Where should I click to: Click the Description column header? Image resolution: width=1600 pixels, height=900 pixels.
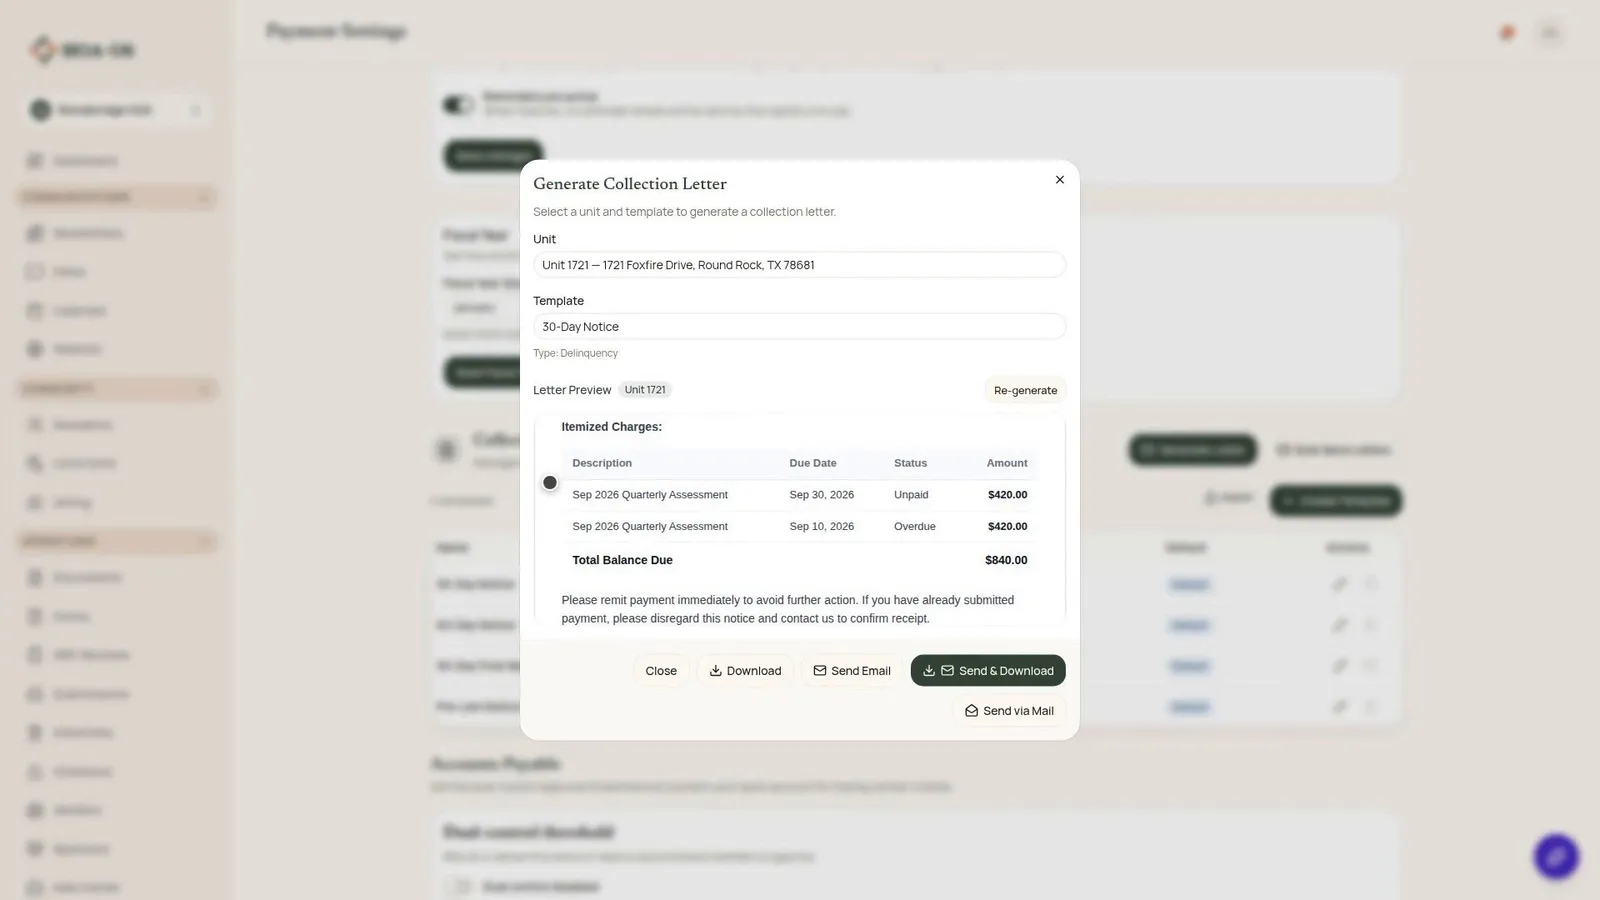(602, 463)
